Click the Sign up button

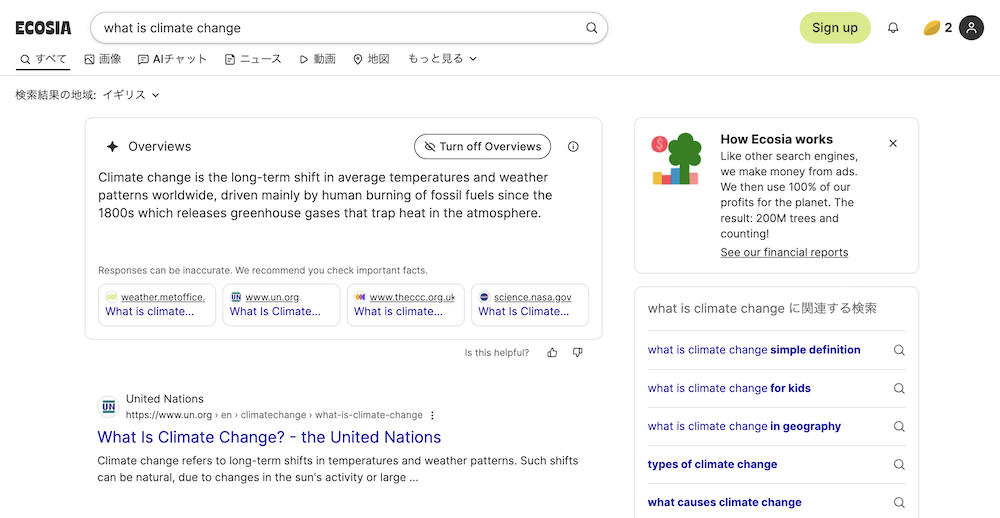(834, 28)
